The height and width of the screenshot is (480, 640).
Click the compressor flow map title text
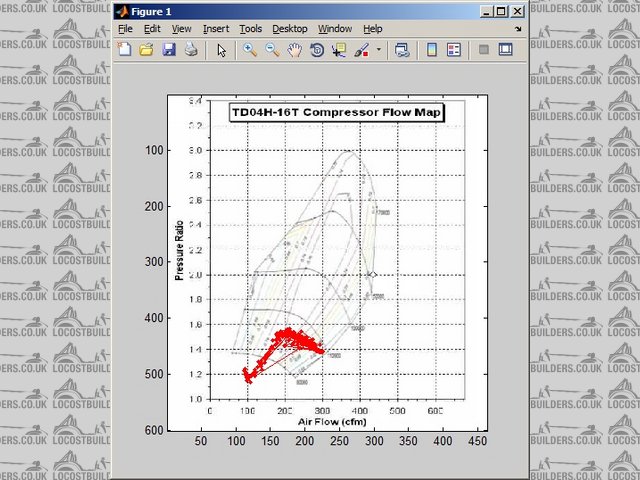[x=337, y=113]
